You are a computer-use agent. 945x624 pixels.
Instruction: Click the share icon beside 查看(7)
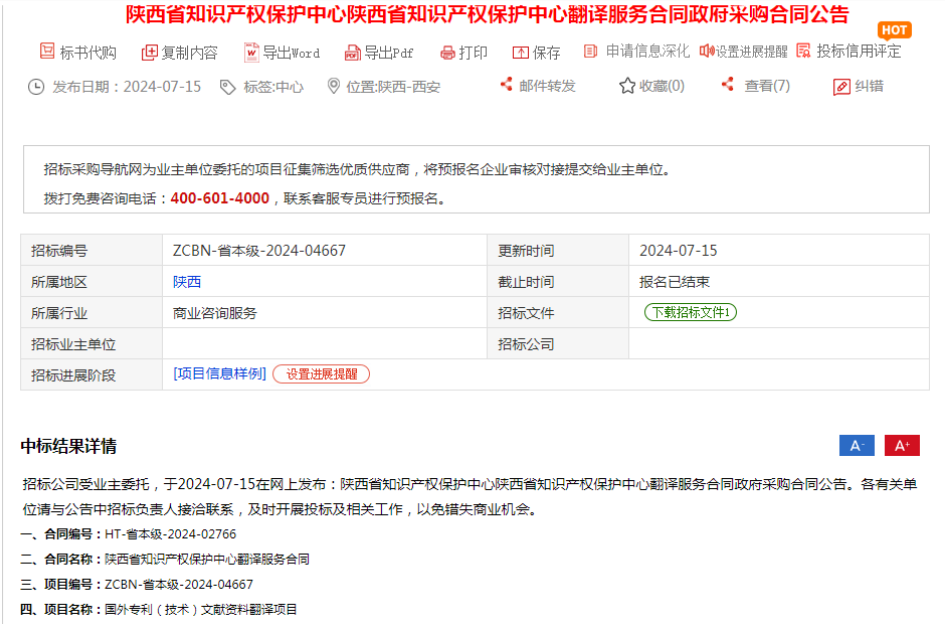tap(727, 85)
